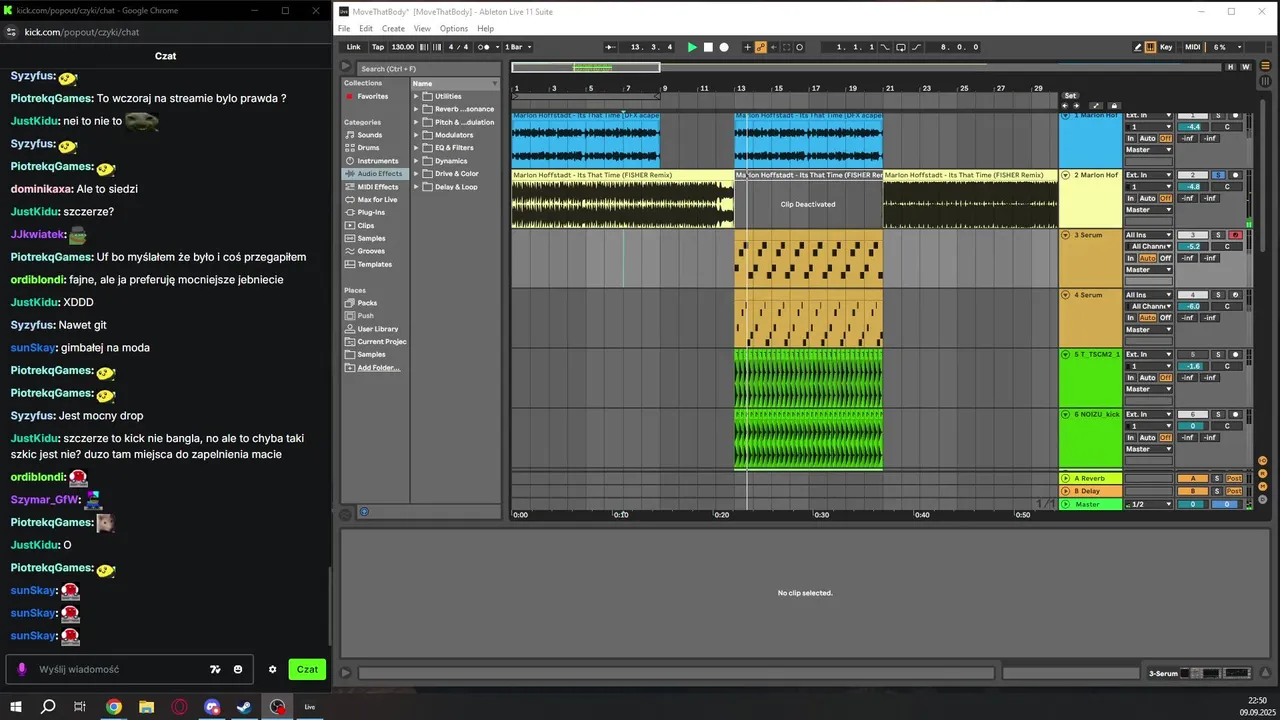1280x720 pixels.
Task: Select Templates category in browser
Action: coord(374,265)
